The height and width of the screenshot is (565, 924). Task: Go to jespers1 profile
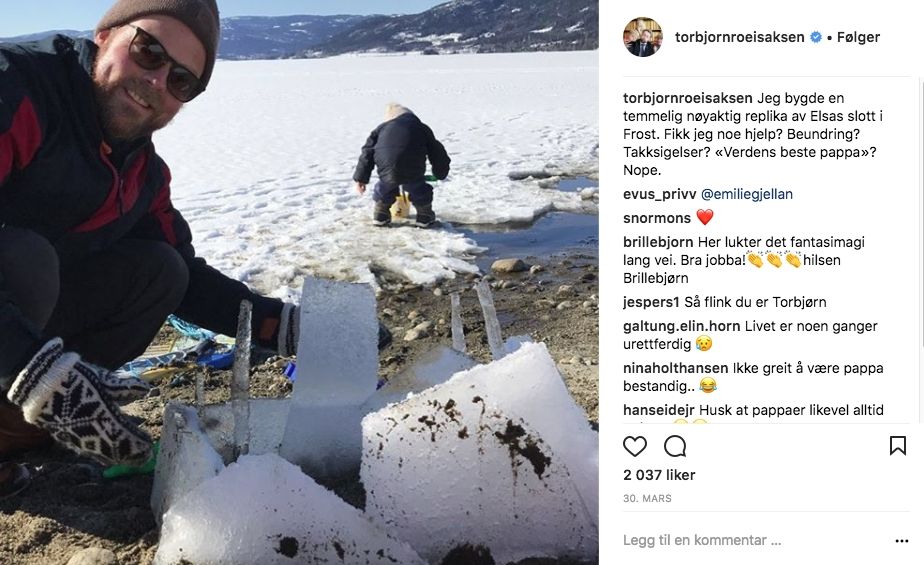(x=651, y=302)
